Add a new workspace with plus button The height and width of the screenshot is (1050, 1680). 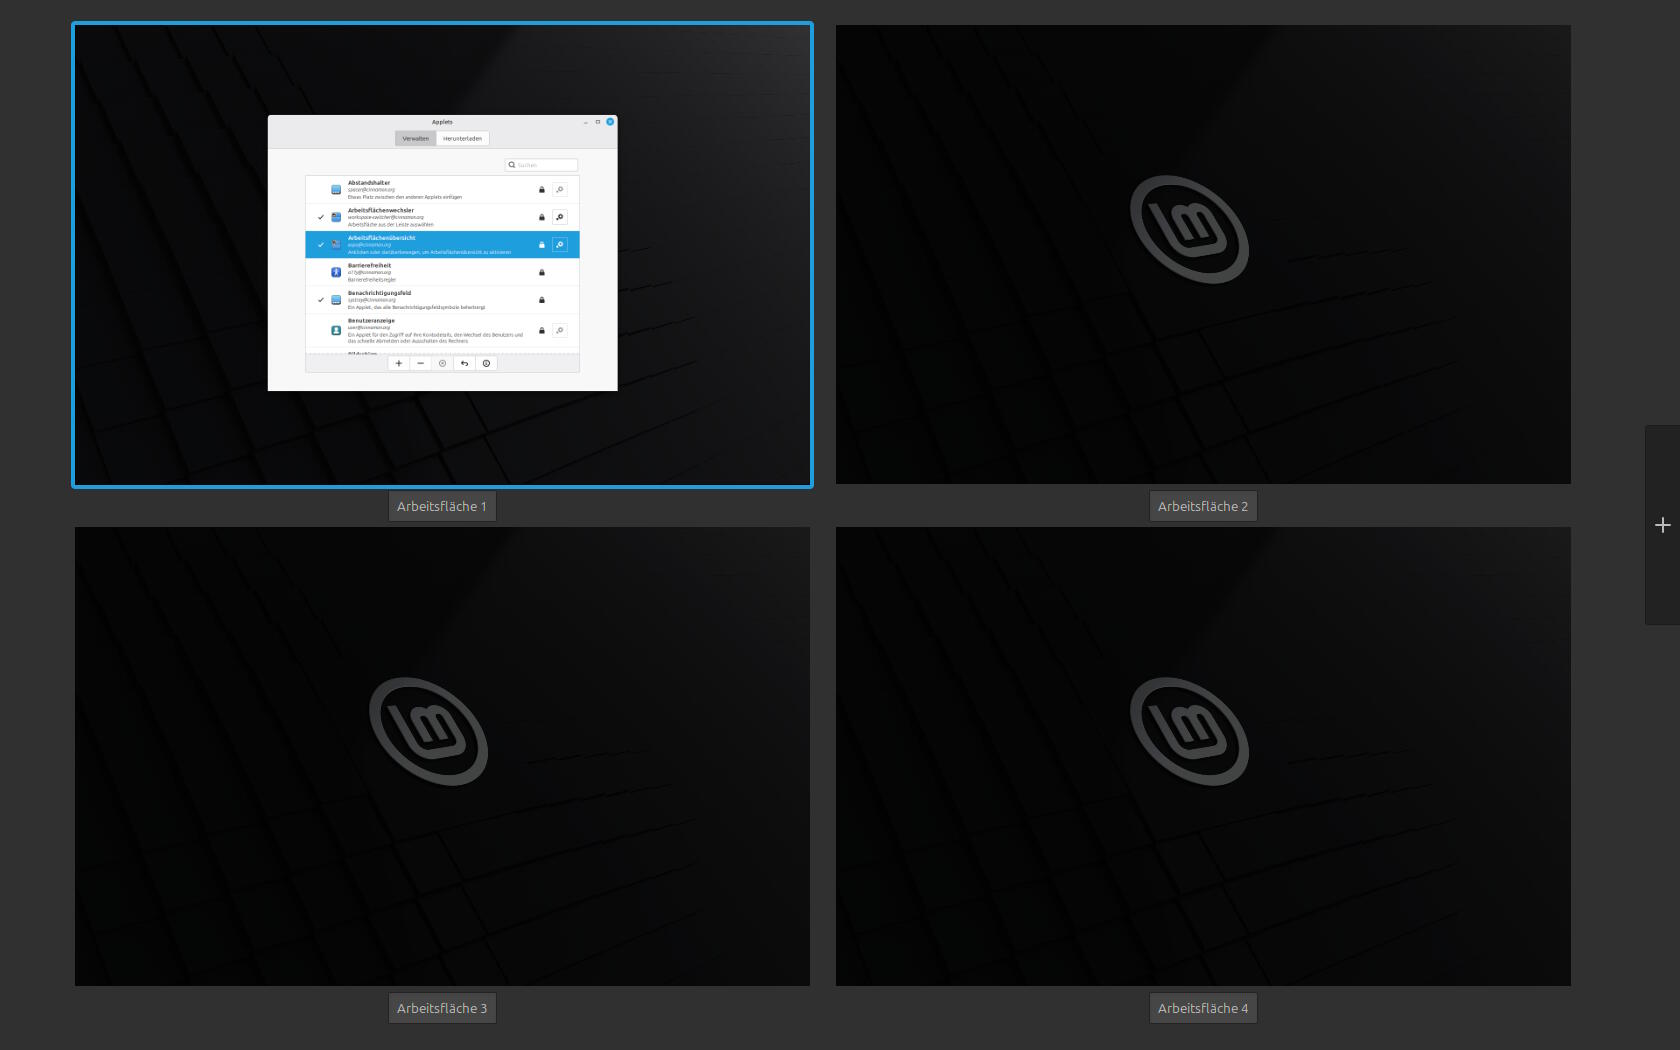pyautogui.click(x=1662, y=525)
